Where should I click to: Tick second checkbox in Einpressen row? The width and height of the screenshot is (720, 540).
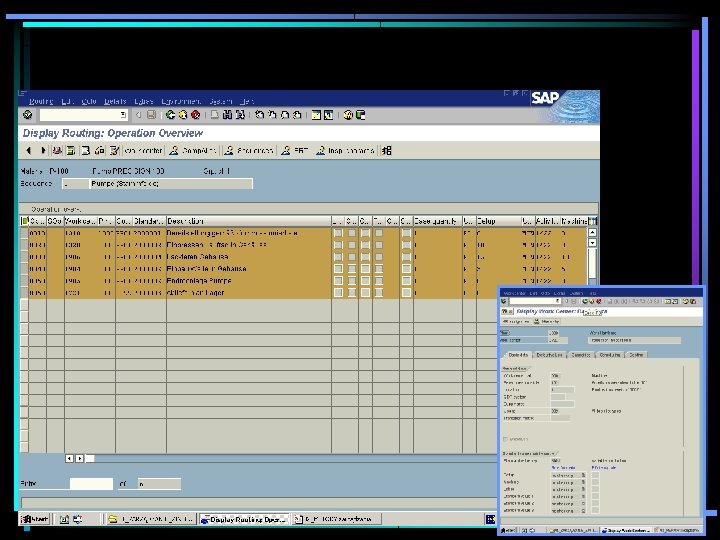pyautogui.click(x=352, y=245)
